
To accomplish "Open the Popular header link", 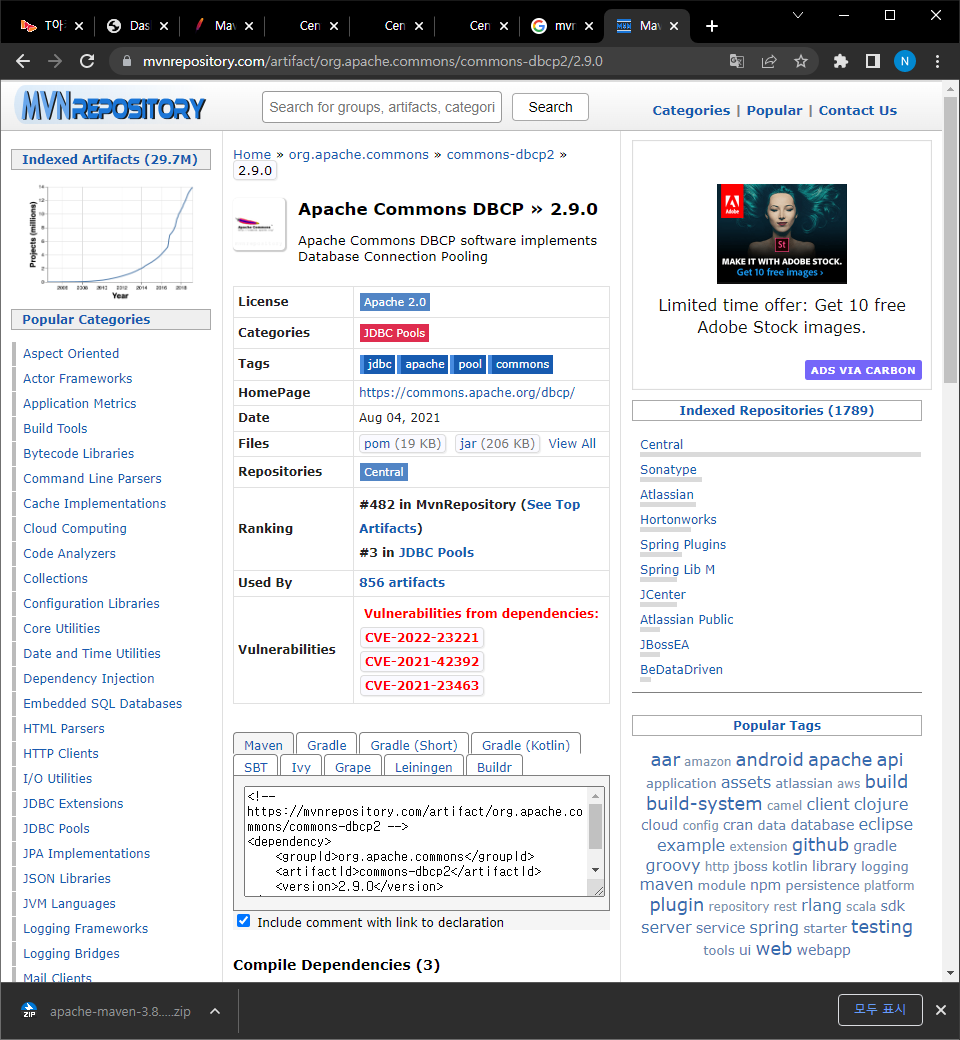I will tap(774, 111).
